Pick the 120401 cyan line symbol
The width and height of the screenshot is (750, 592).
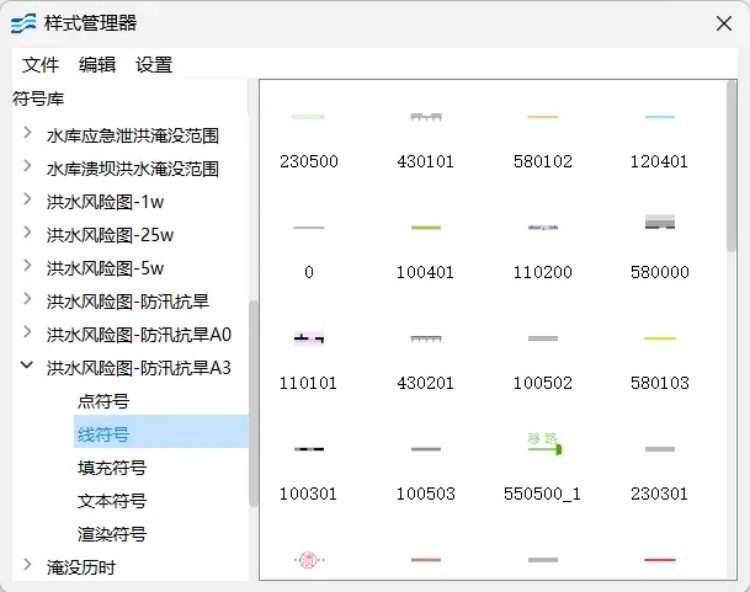point(659,118)
